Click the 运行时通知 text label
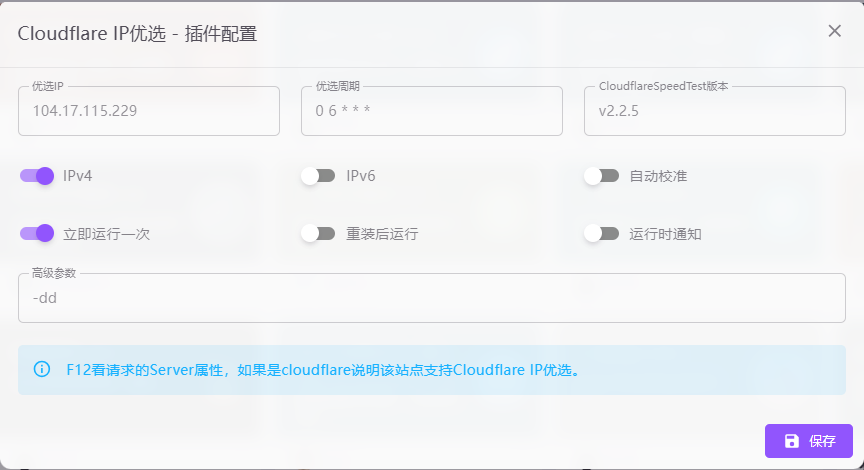The width and height of the screenshot is (864, 470). (665, 234)
